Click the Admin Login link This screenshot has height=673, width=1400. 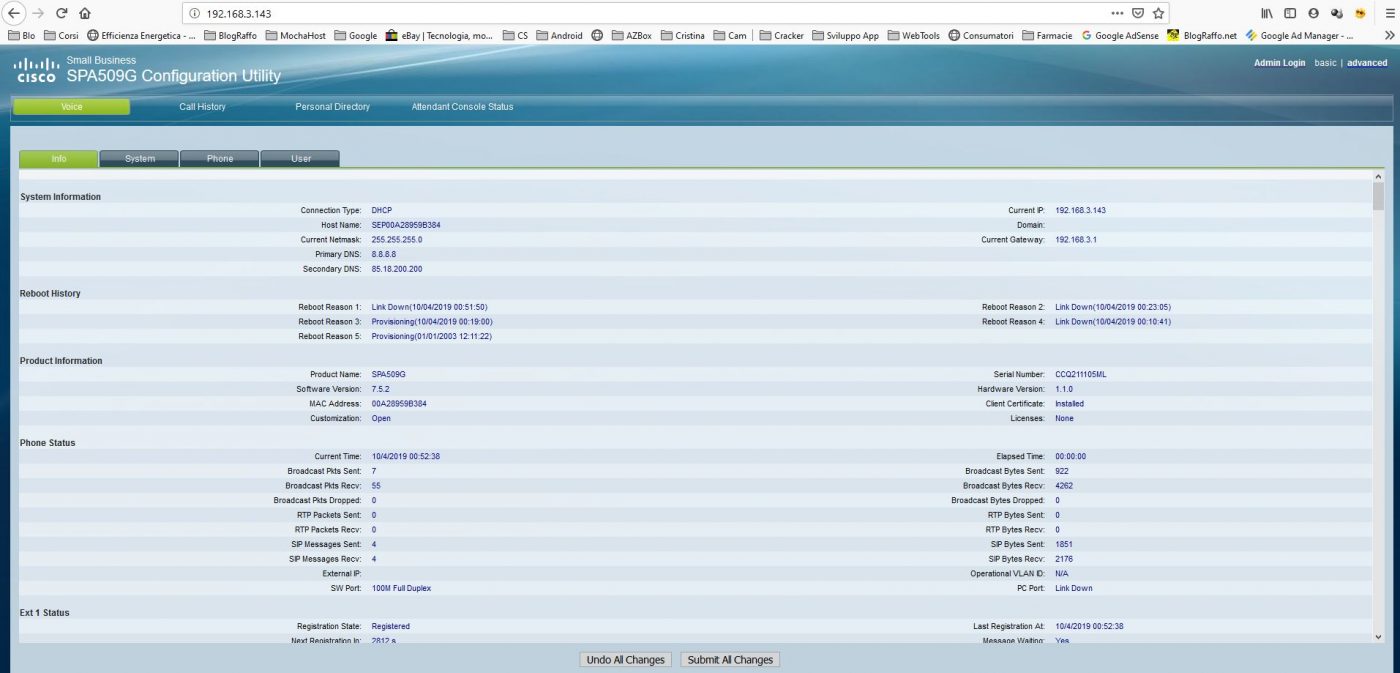[x=1279, y=63]
